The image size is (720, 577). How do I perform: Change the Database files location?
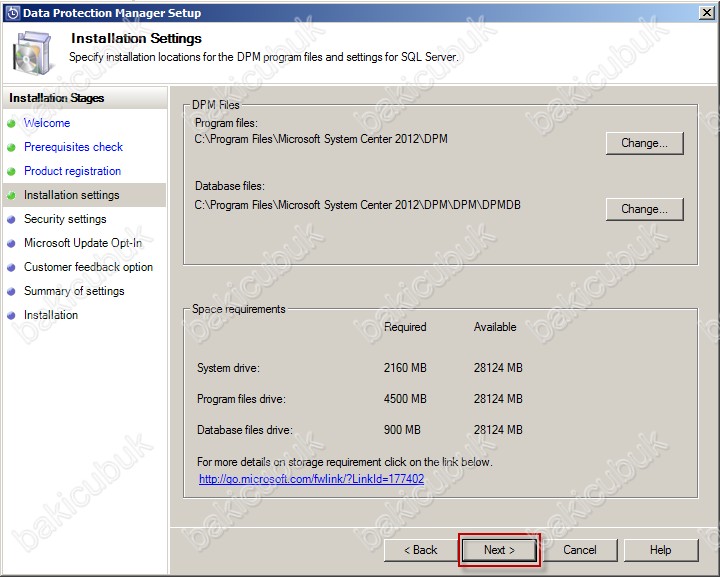coord(644,209)
